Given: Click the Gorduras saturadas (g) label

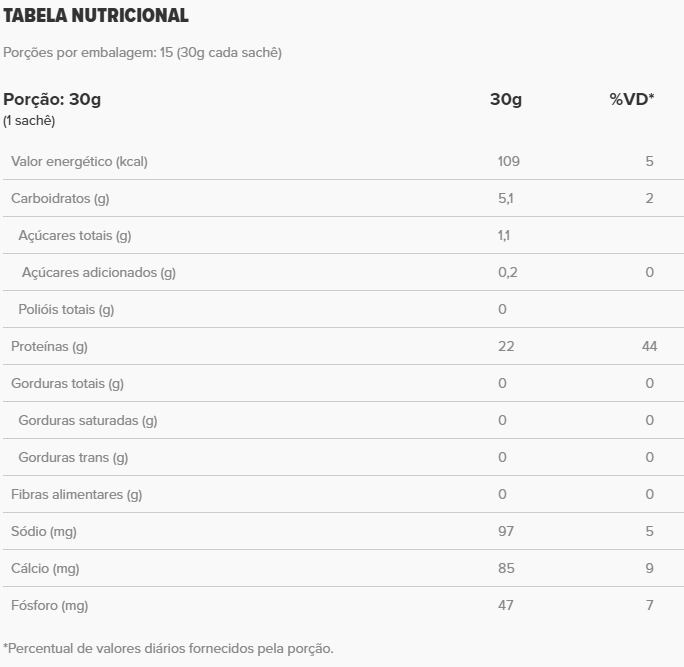Looking at the screenshot, I should click(x=88, y=420).
